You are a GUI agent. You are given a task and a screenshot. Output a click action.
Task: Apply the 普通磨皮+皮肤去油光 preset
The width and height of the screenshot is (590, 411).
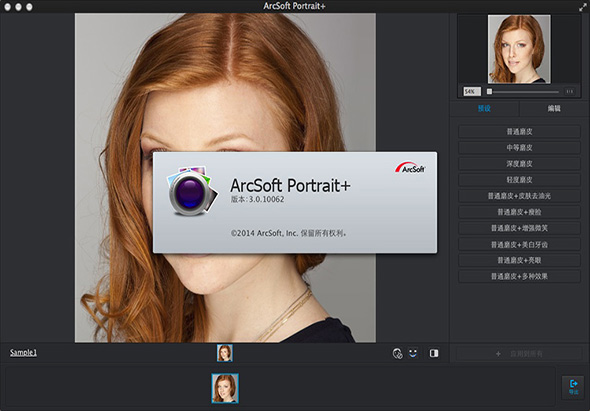coord(519,196)
